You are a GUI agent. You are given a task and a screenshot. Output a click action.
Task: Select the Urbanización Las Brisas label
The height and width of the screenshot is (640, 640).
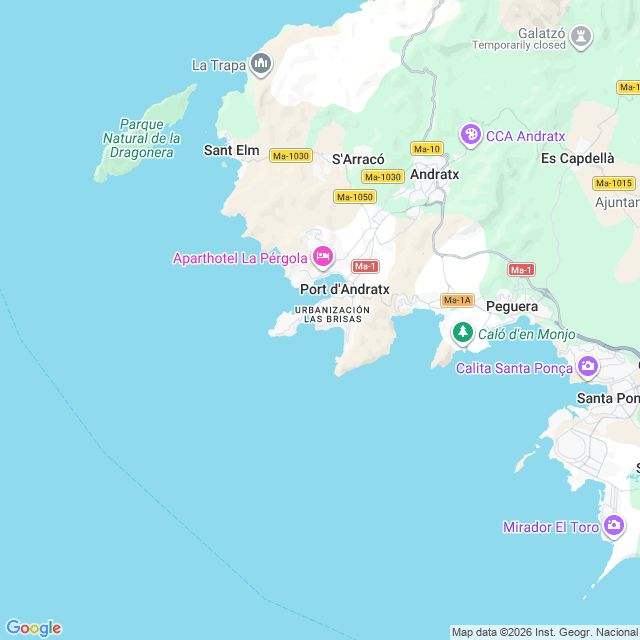(332, 314)
